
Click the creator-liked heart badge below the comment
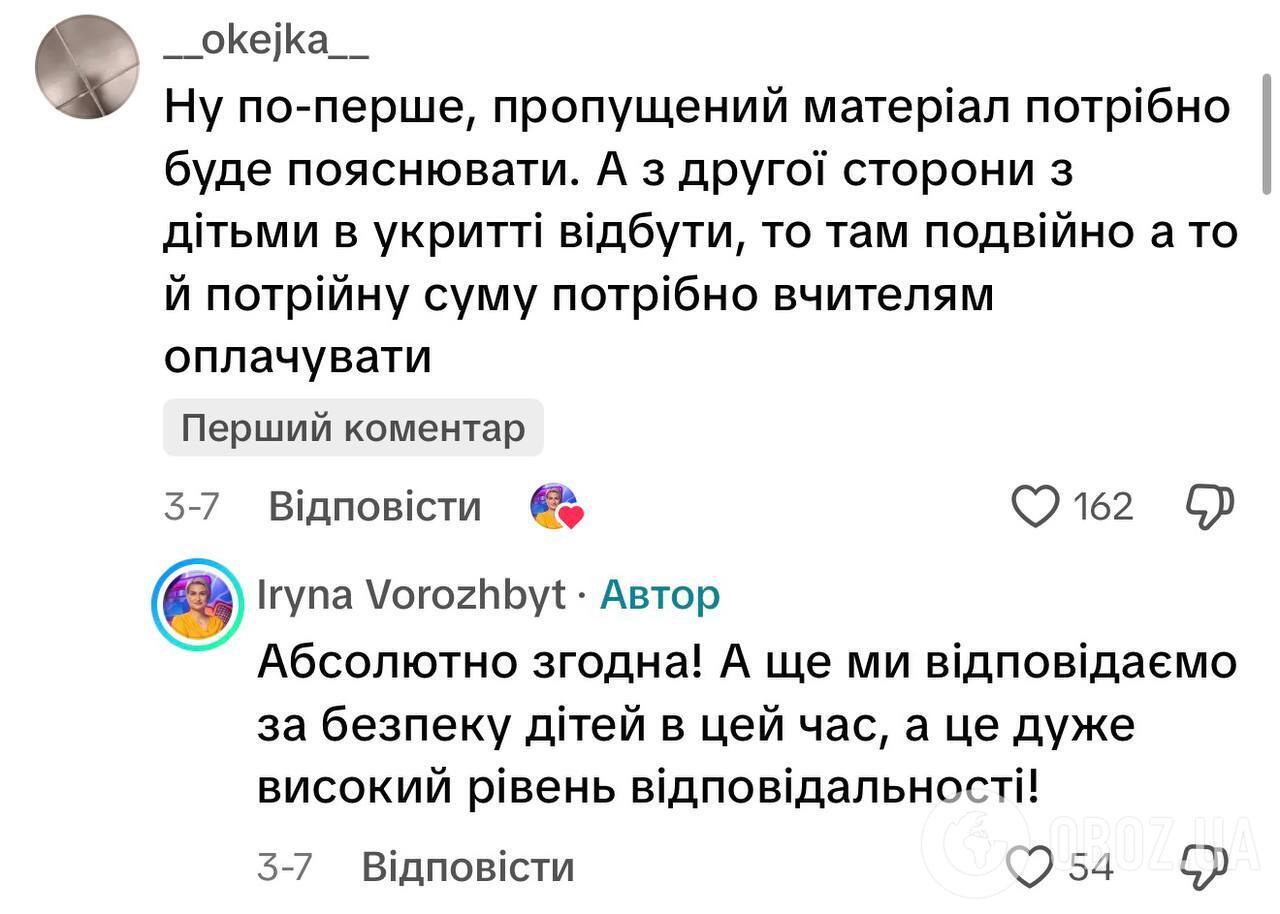coord(557,506)
